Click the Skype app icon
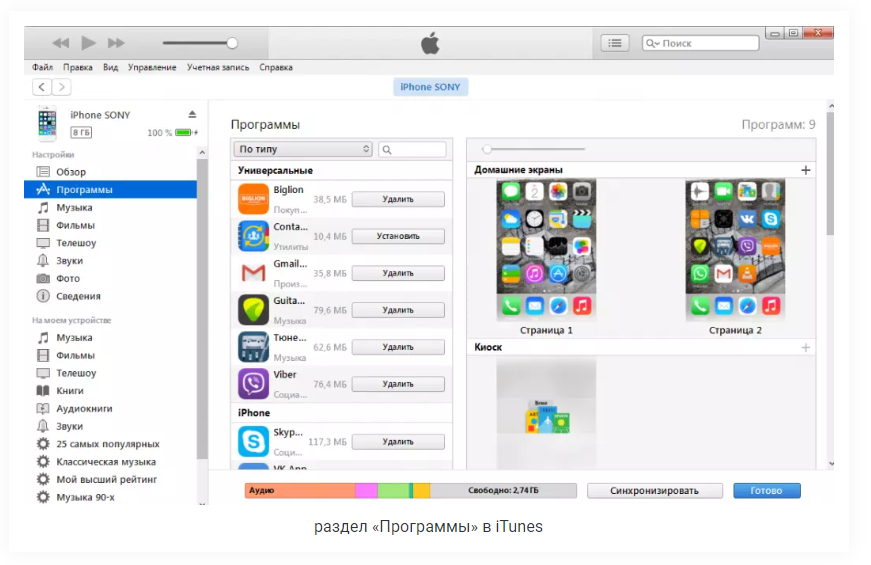Image resolution: width=871 pixels, height=565 pixels. [x=253, y=441]
